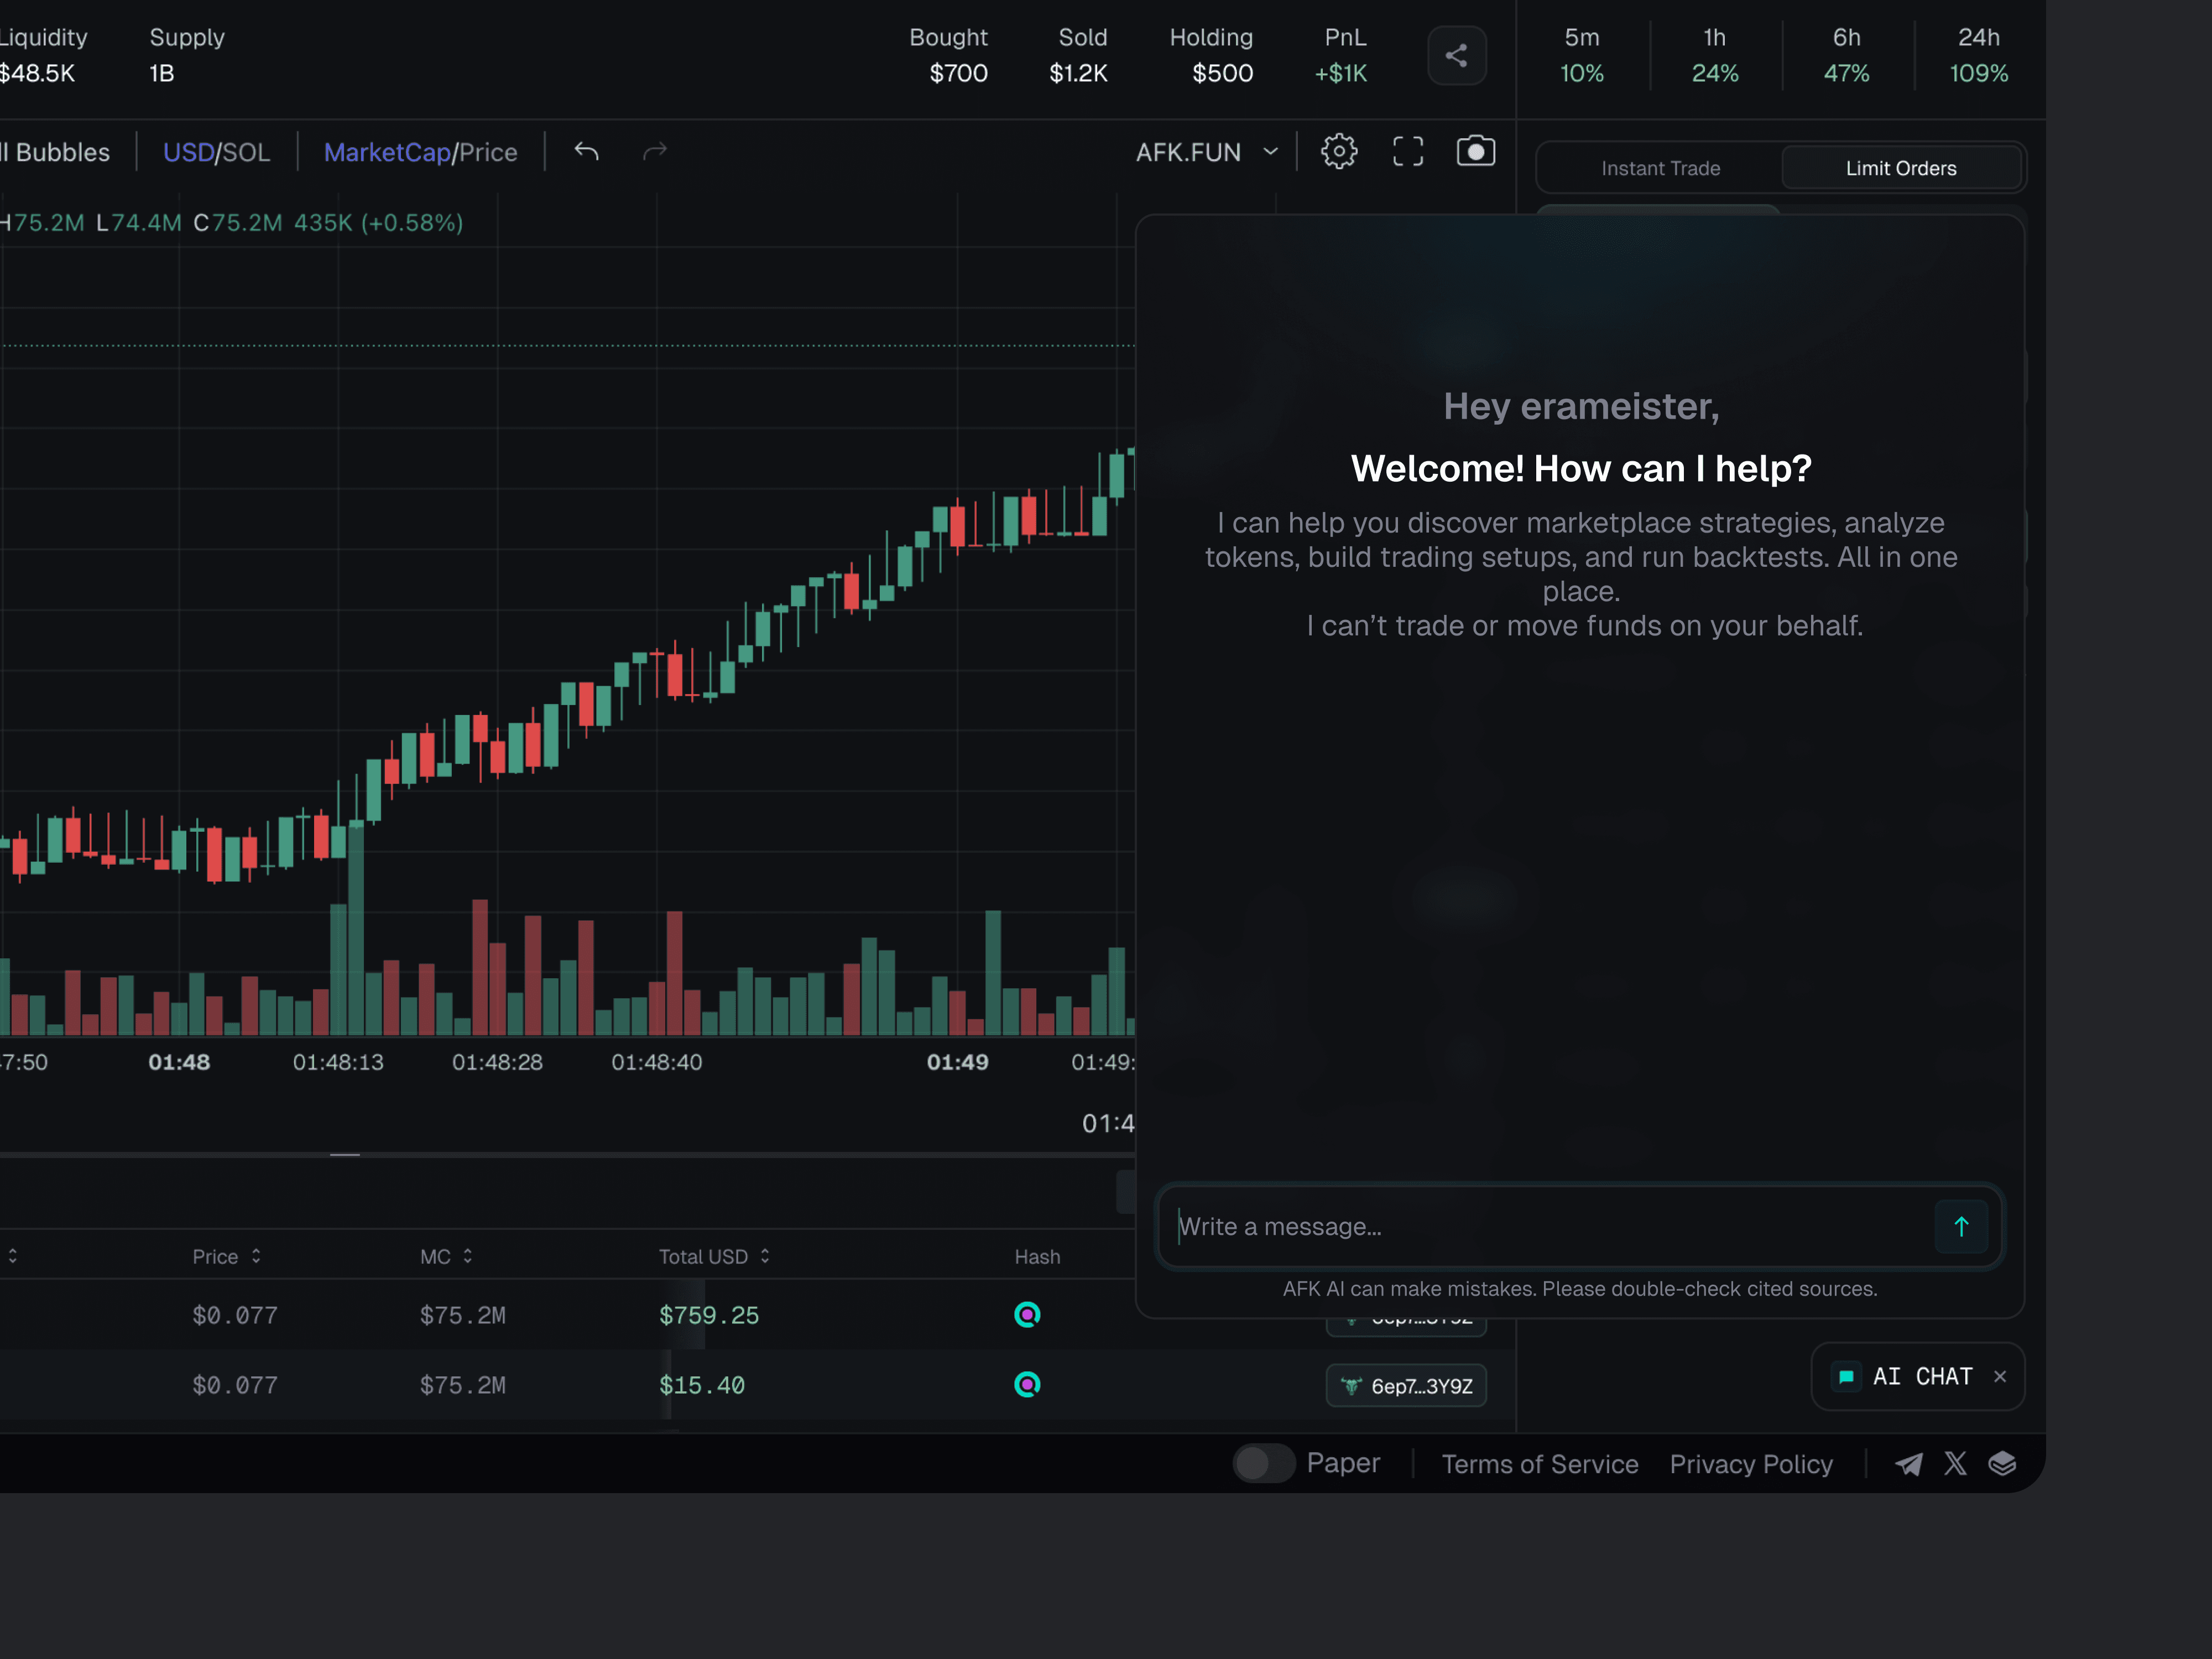The height and width of the screenshot is (1659, 2212).
Task: Open X (Twitter) link in footer
Action: click(x=1955, y=1464)
